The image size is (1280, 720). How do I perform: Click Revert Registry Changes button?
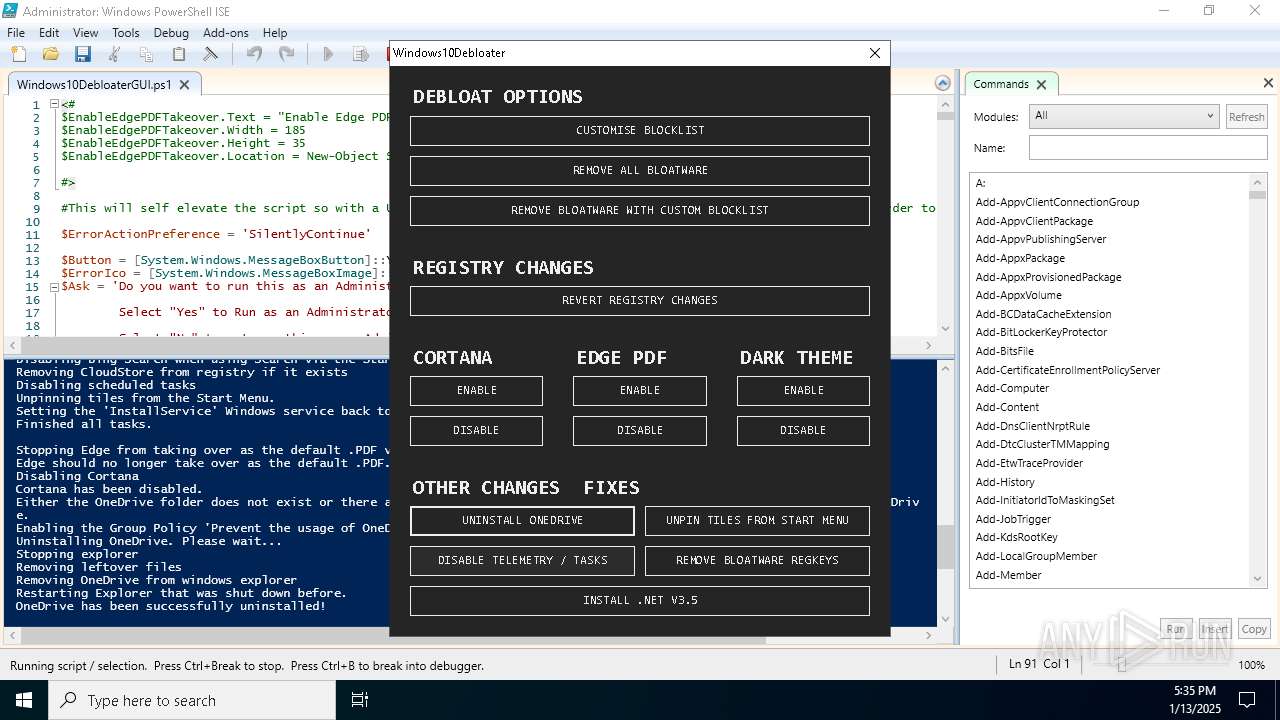pyautogui.click(x=640, y=301)
